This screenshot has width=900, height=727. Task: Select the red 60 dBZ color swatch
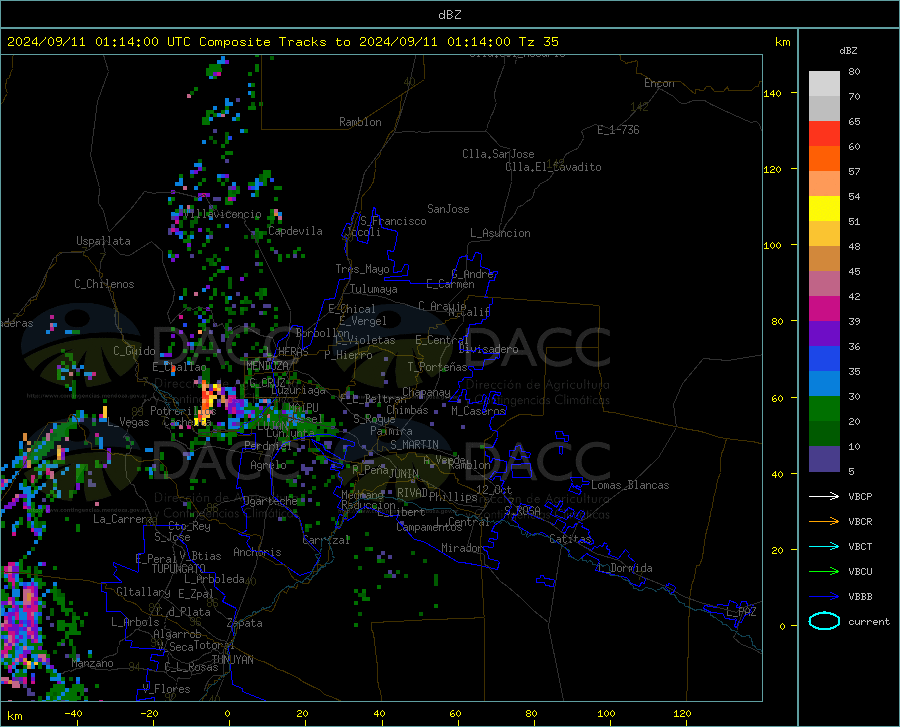coord(824,134)
